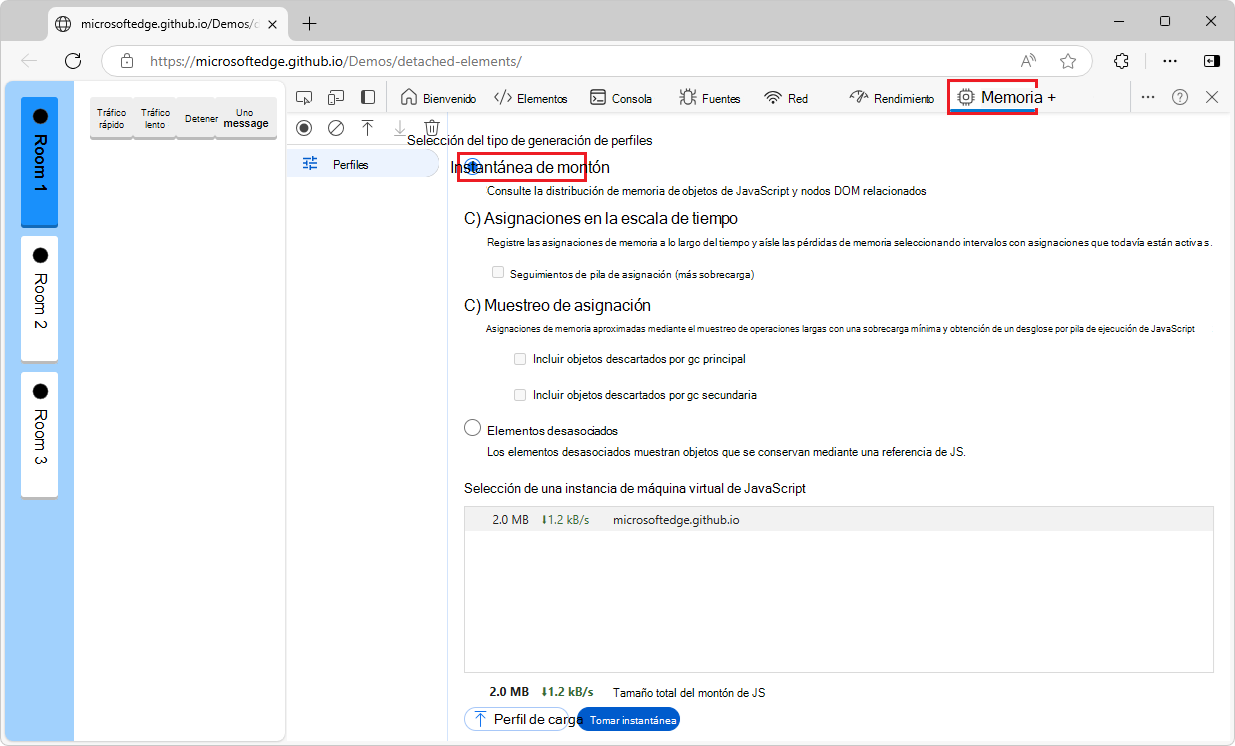Select the Instantánea de montón radio button
The width and height of the screenshot is (1235, 746).
(x=473, y=167)
